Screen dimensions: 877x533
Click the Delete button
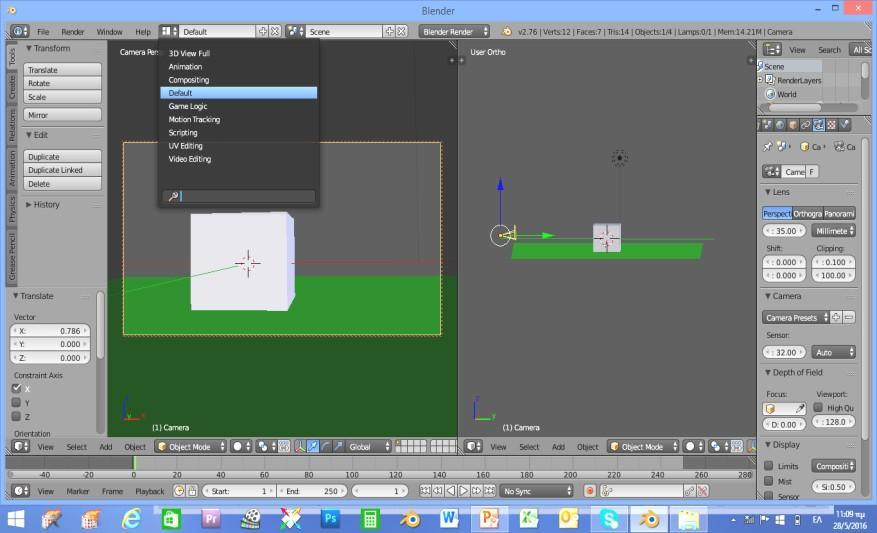point(63,184)
